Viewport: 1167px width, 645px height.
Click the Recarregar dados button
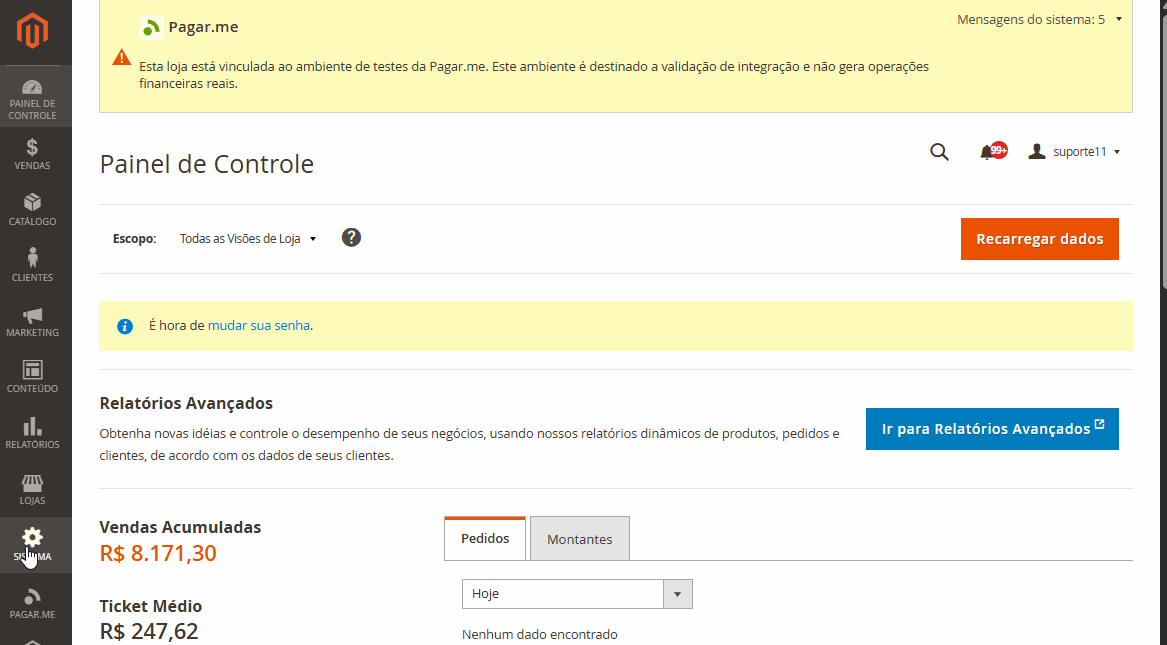point(1040,239)
